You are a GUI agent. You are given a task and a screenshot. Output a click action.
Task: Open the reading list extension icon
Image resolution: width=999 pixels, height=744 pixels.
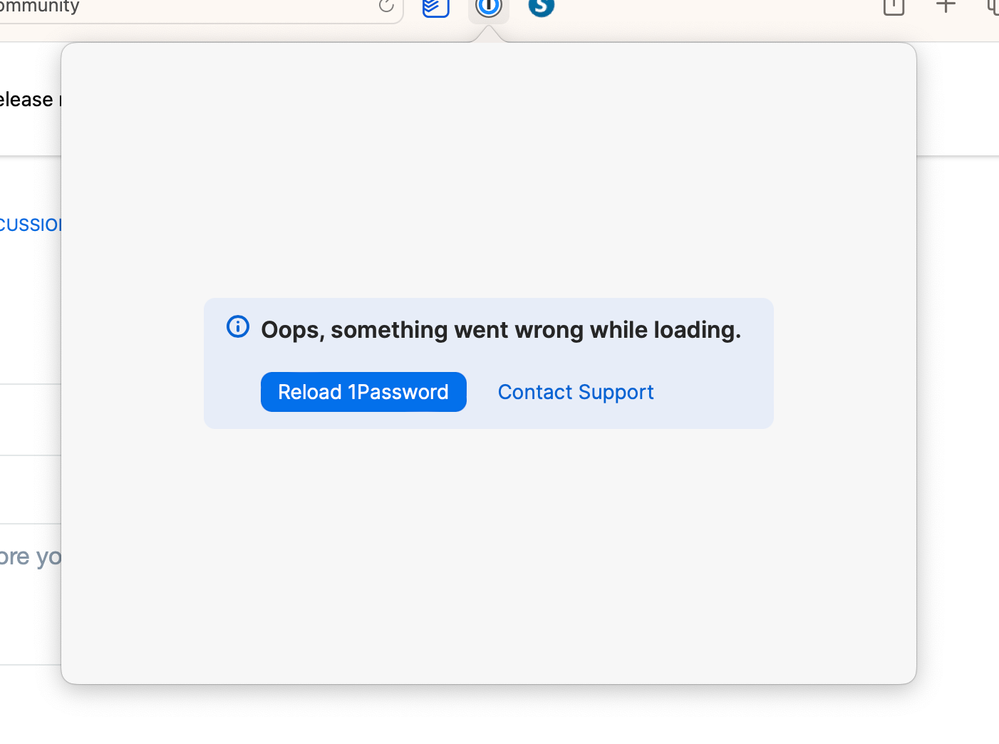[436, 8]
